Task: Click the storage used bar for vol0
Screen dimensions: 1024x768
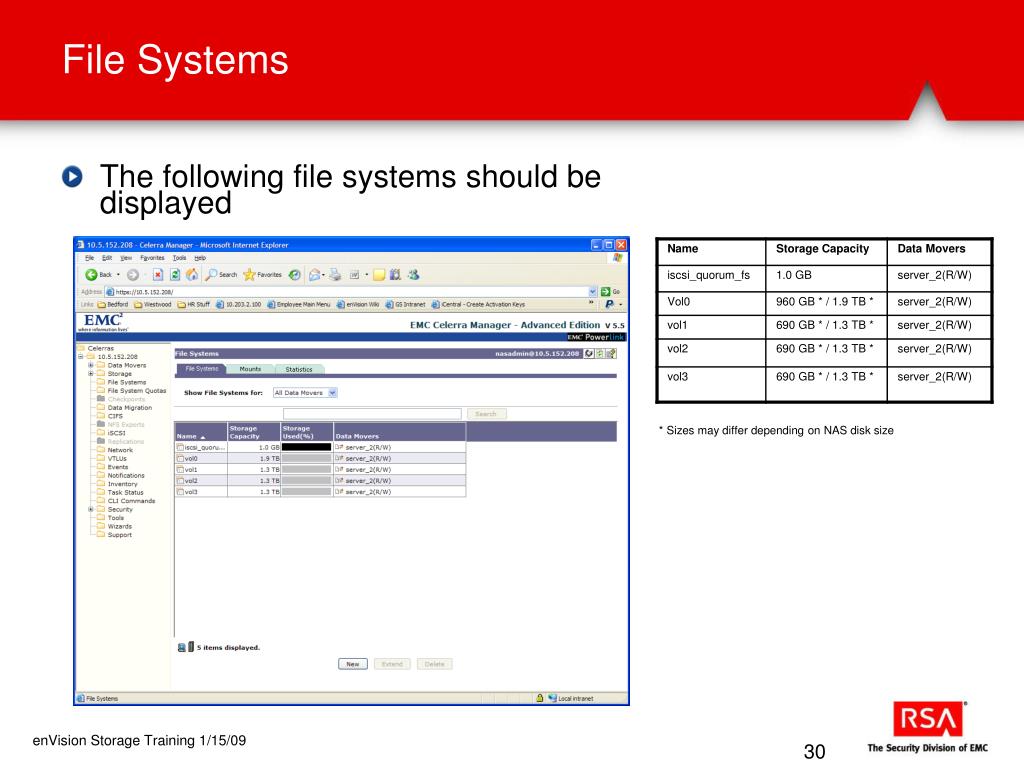Action: 307,458
